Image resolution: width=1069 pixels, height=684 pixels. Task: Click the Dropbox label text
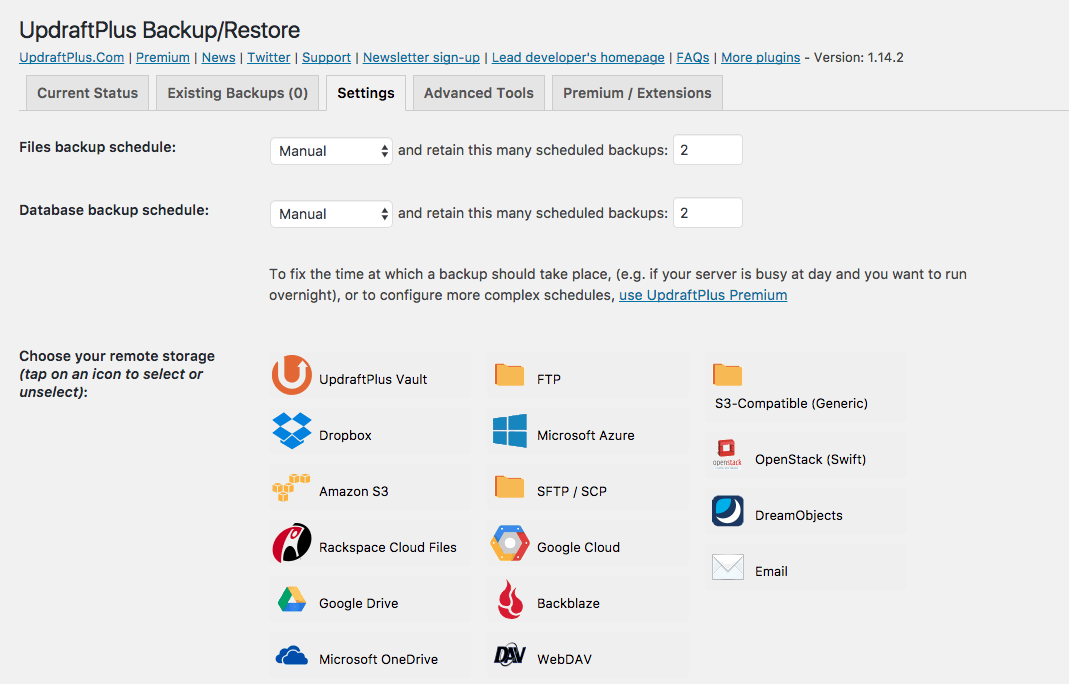pos(345,435)
